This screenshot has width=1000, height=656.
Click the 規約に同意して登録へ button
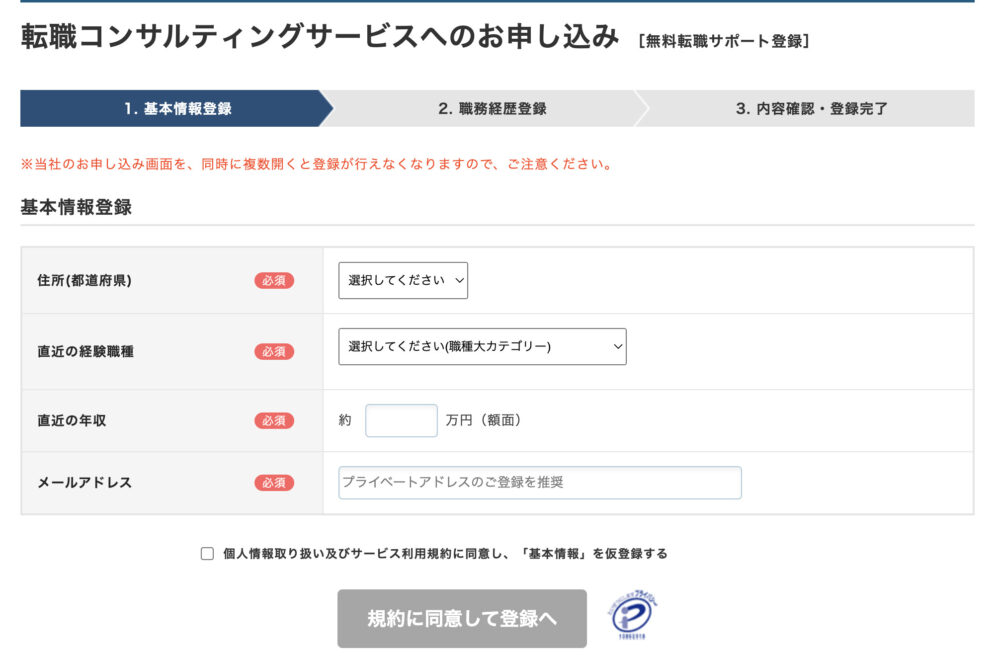tap(462, 618)
